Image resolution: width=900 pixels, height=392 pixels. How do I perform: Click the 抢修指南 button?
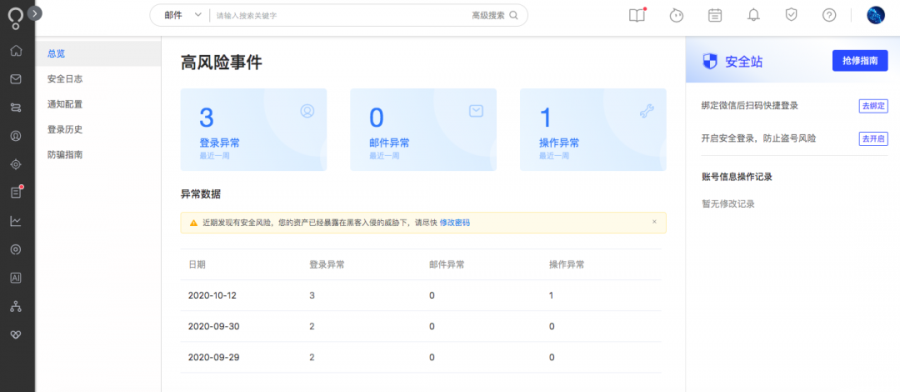860,61
